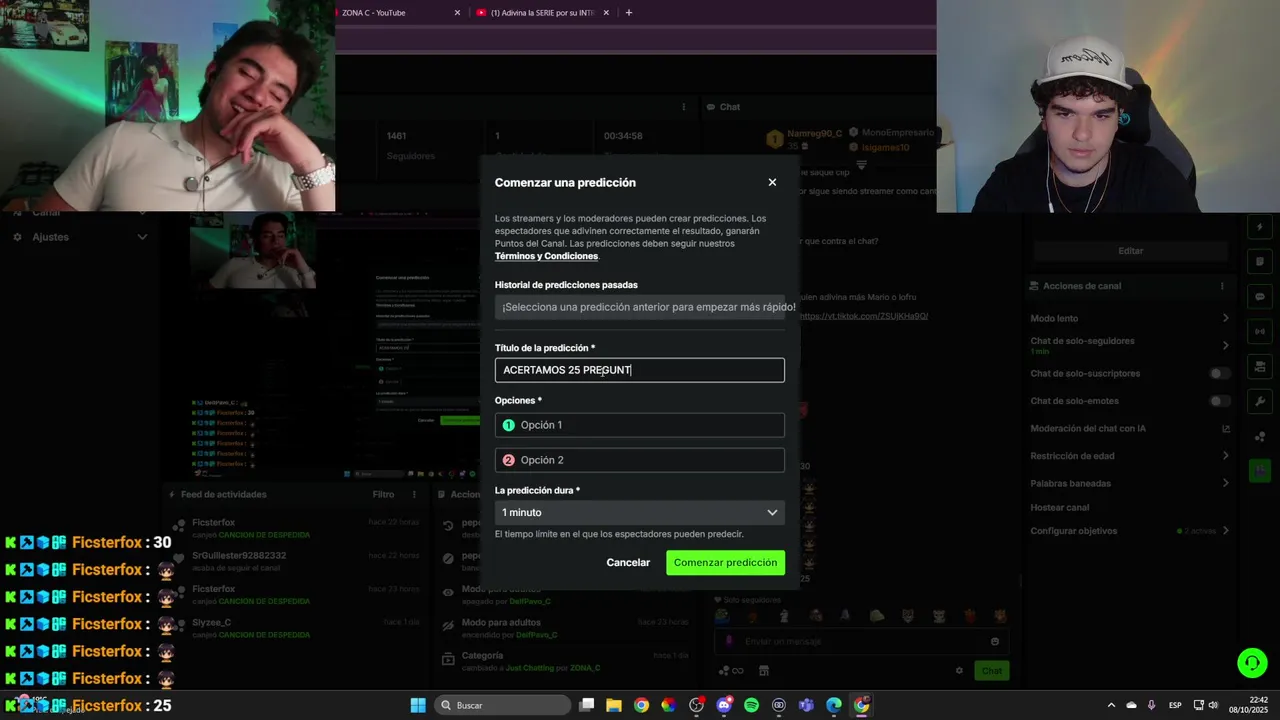Open the Filtro option in activity feed
Image resolution: width=1280 pixels, height=720 pixels.
point(383,494)
